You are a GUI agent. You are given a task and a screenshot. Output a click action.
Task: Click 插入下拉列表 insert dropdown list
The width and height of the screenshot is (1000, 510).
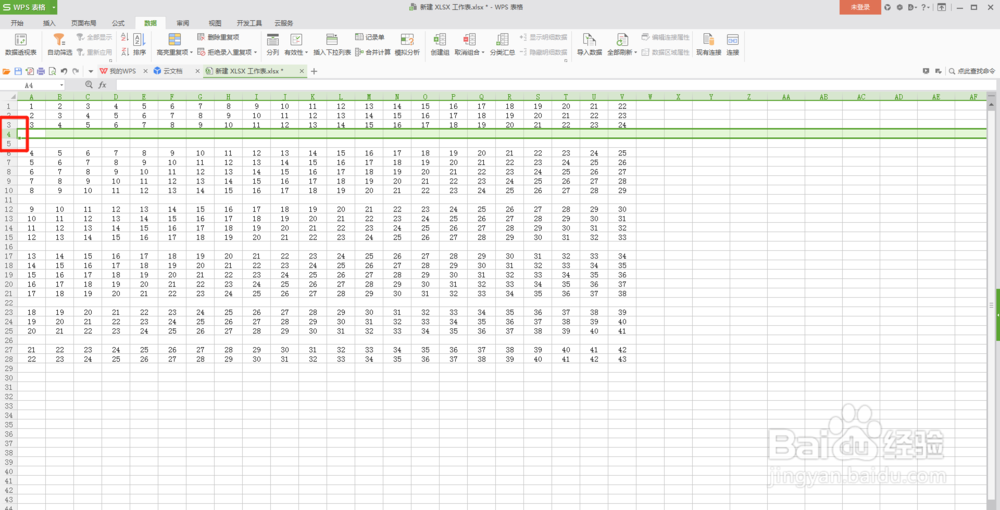coord(332,44)
